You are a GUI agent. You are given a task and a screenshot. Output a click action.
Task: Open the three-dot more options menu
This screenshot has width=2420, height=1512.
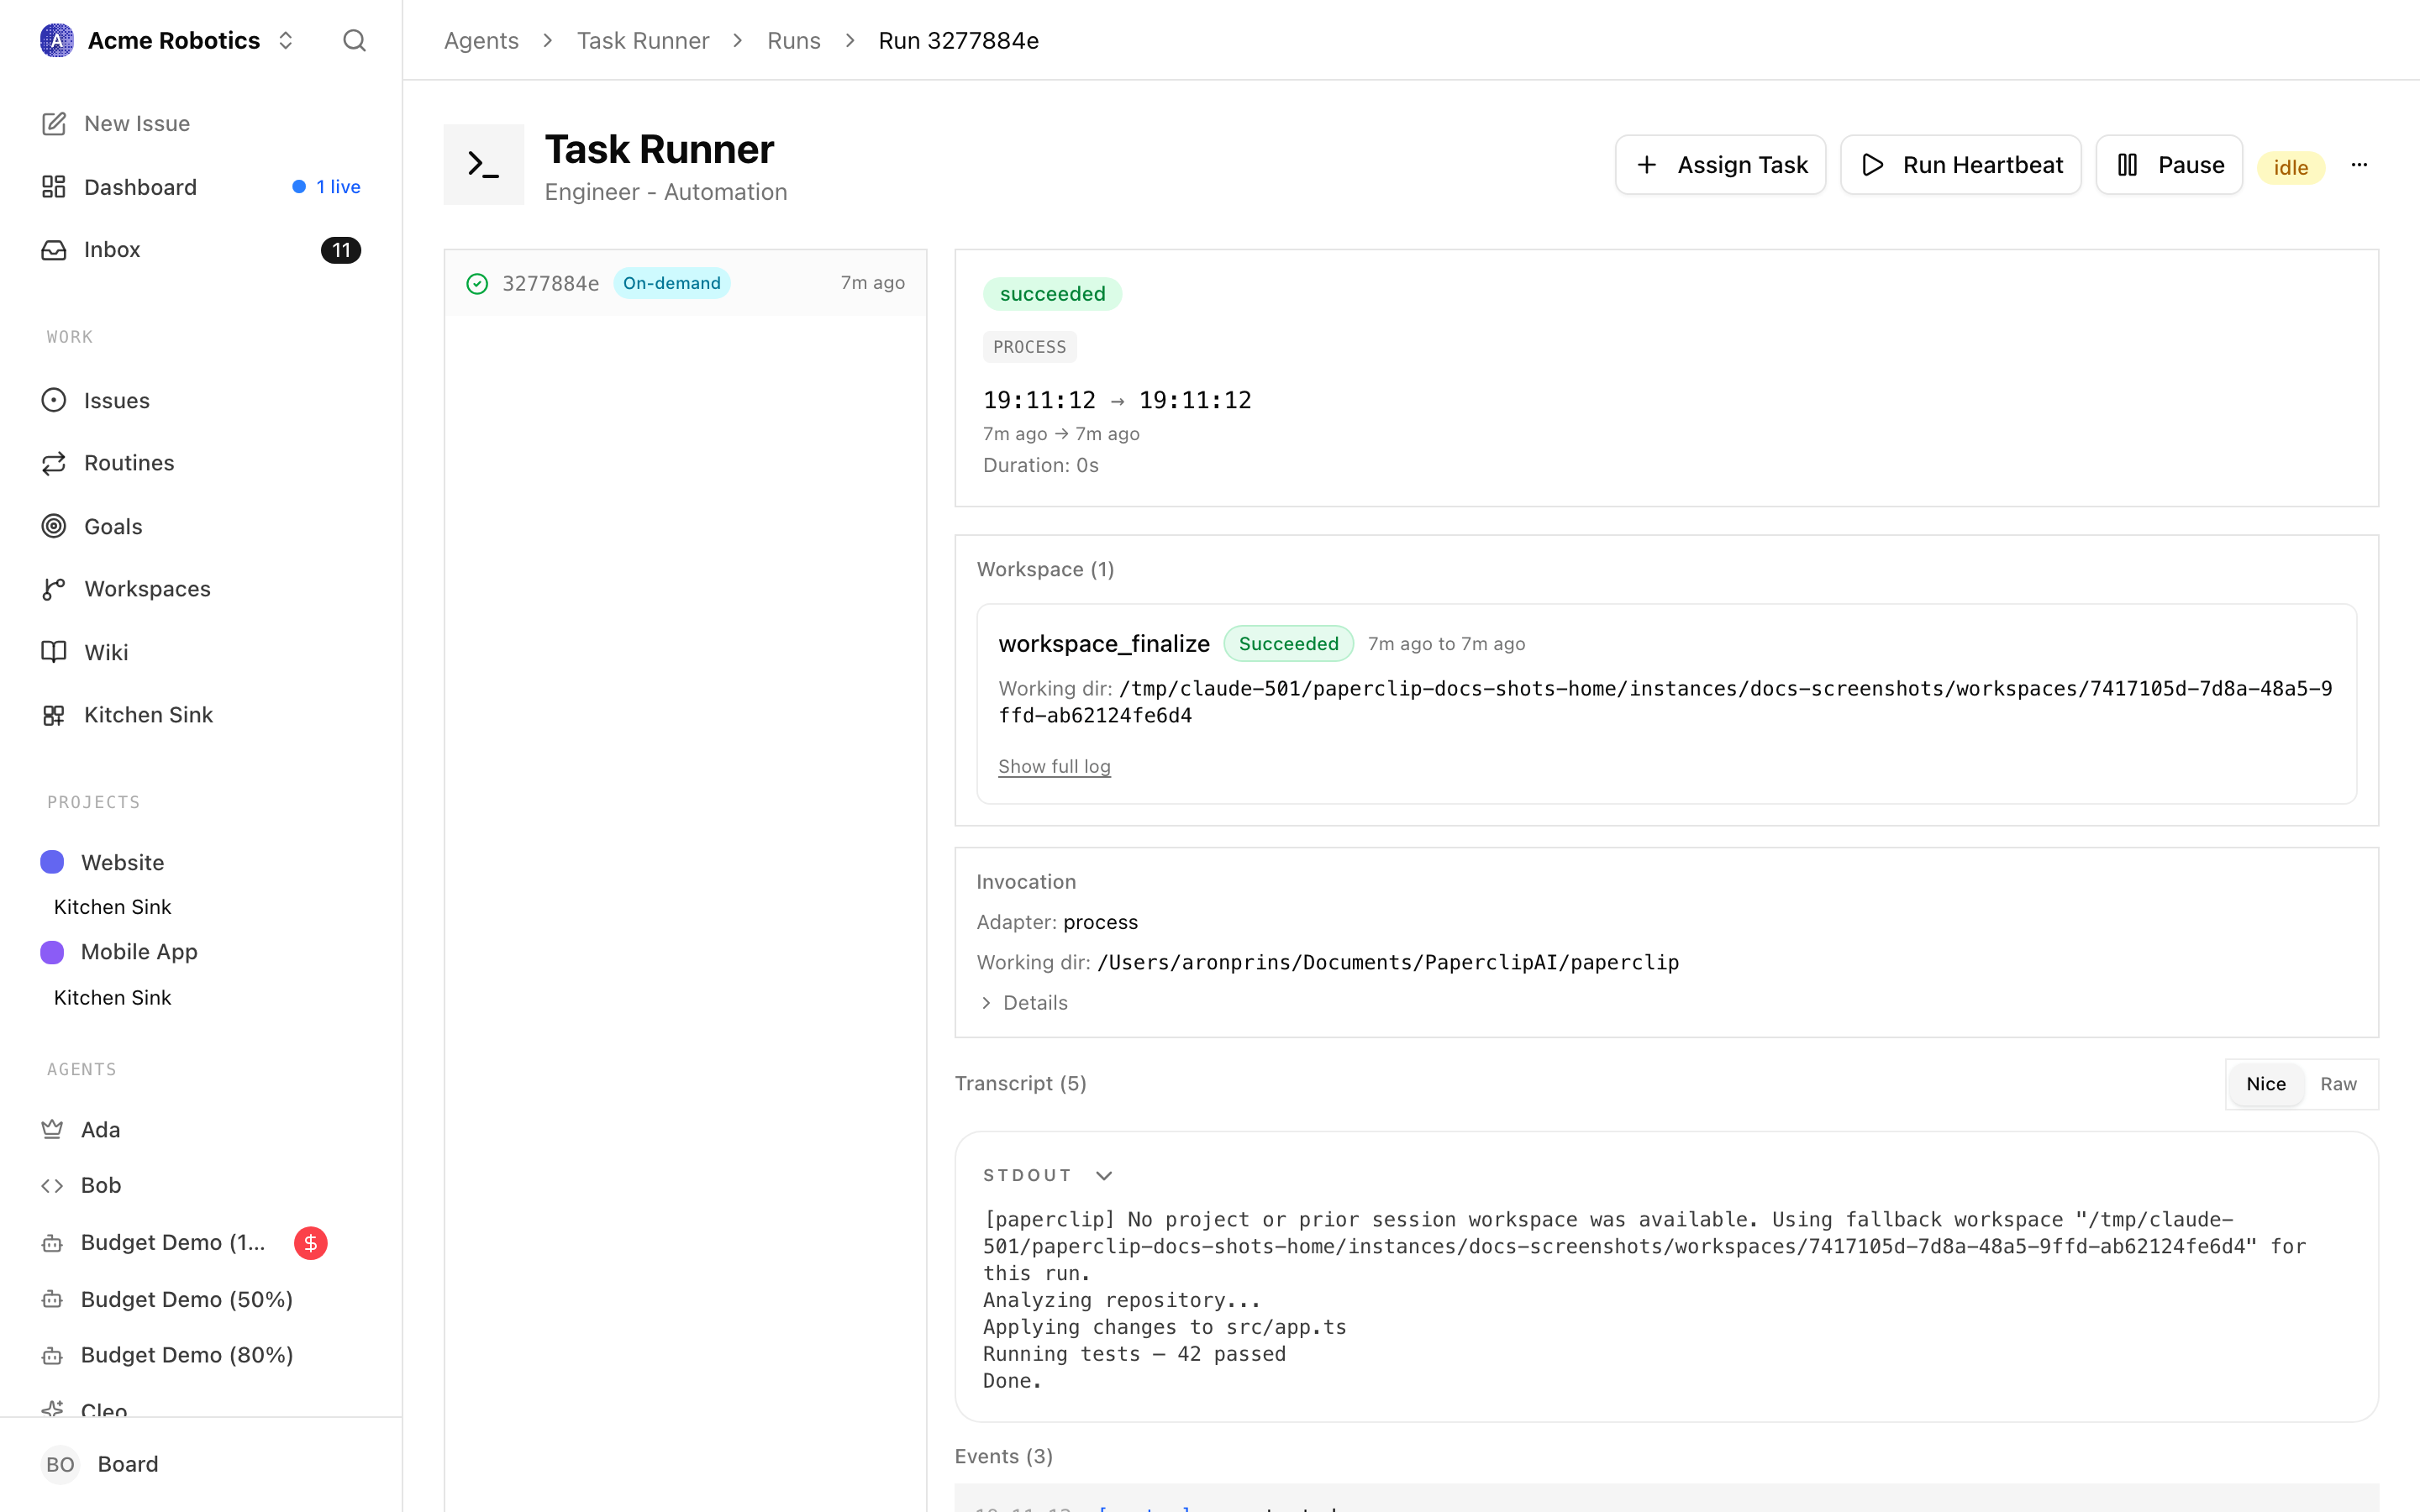(2359, 165)
